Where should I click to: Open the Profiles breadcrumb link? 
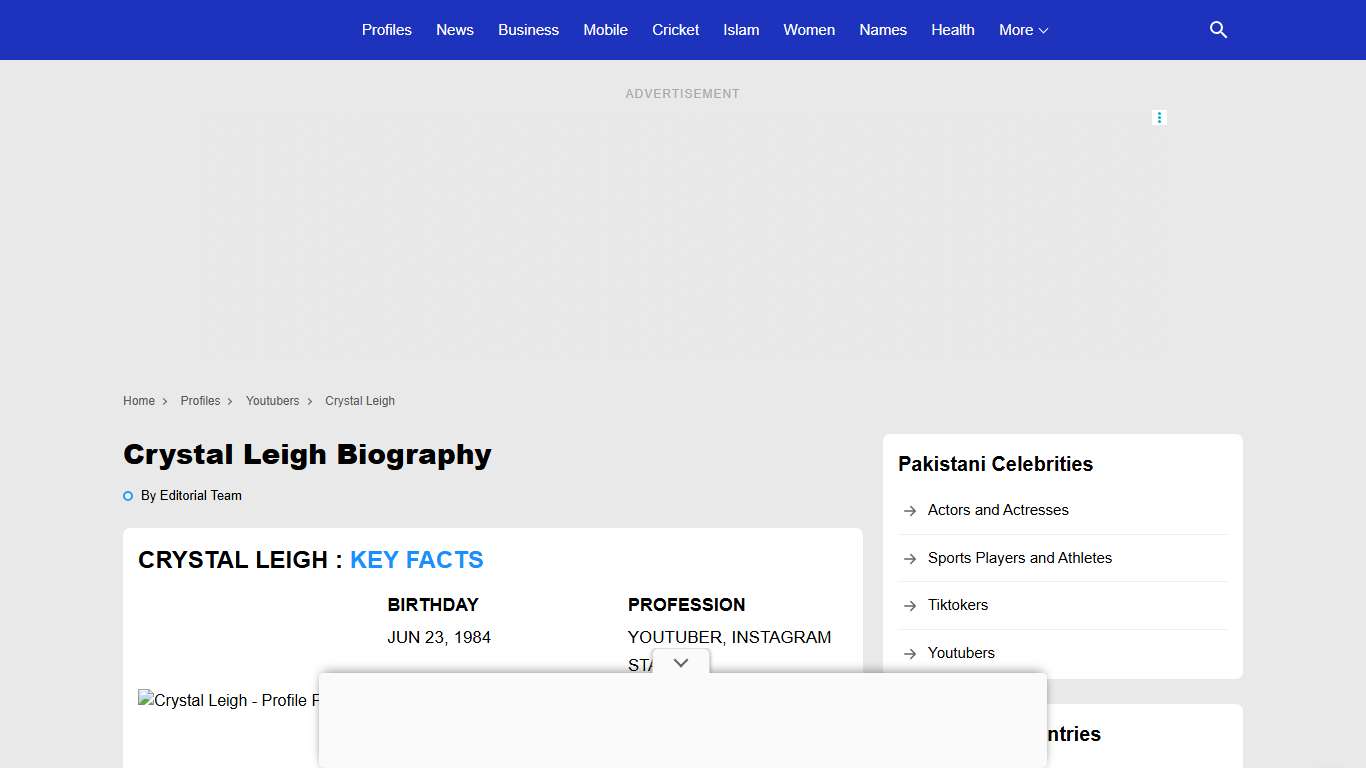pyautogui.click(x=200, y=401)
